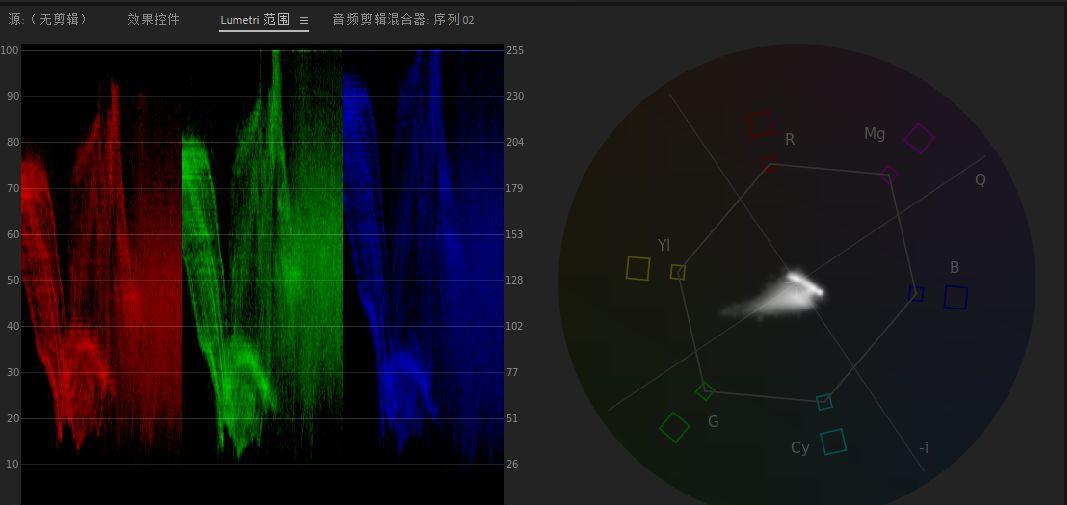
Task: Click the Cy label on the vectorscope
Action: click(x=800, y=448)
